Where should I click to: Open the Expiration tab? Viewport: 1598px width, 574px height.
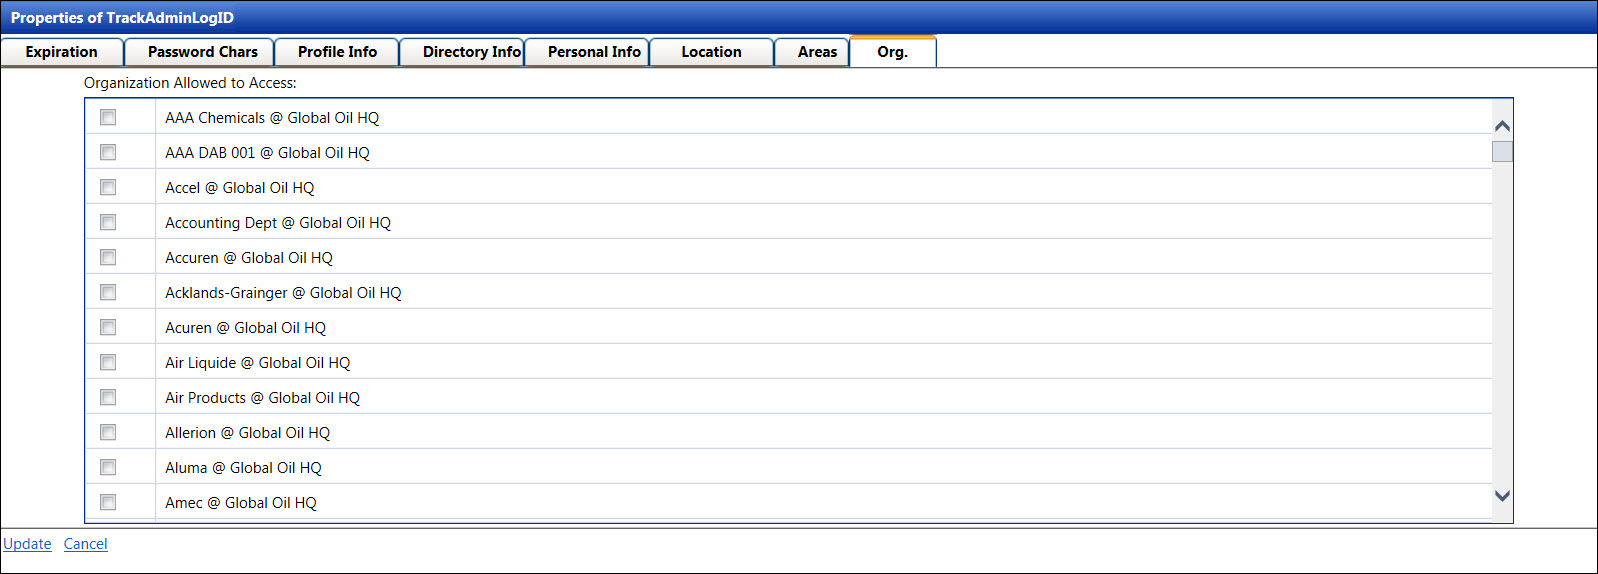click(62, 52)
